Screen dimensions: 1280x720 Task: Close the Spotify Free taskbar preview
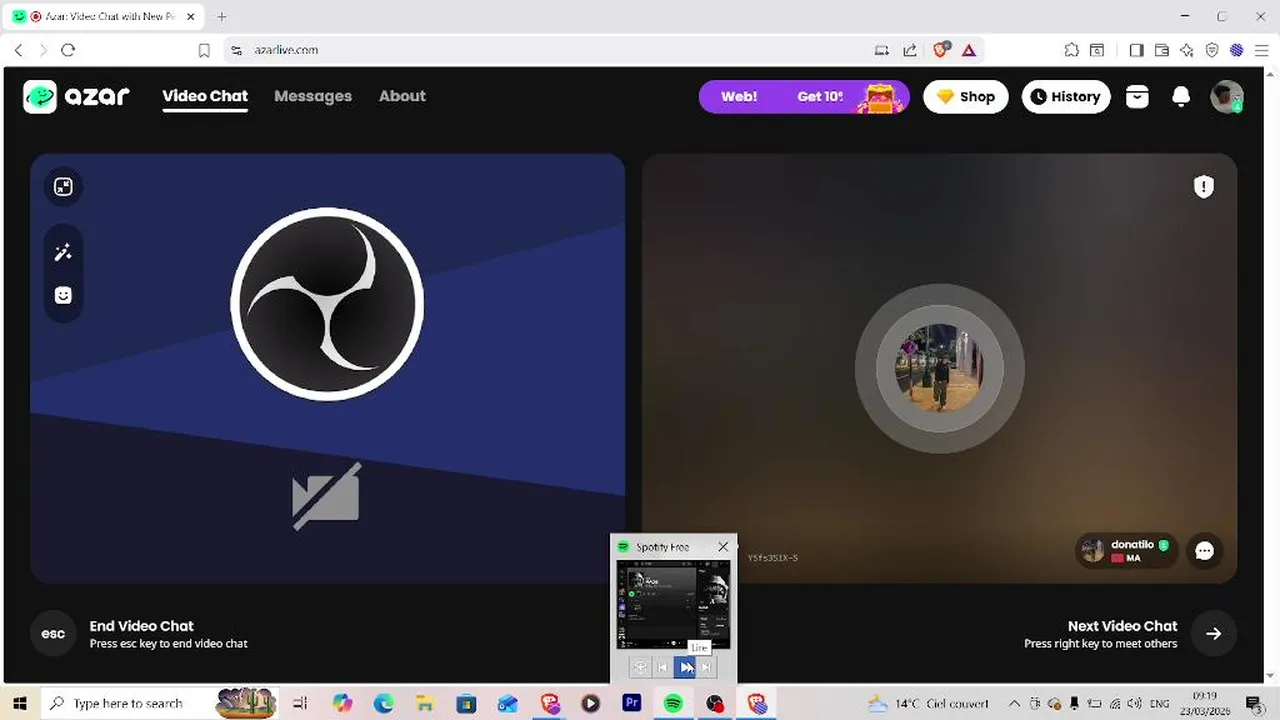click(x=723, y=547)
